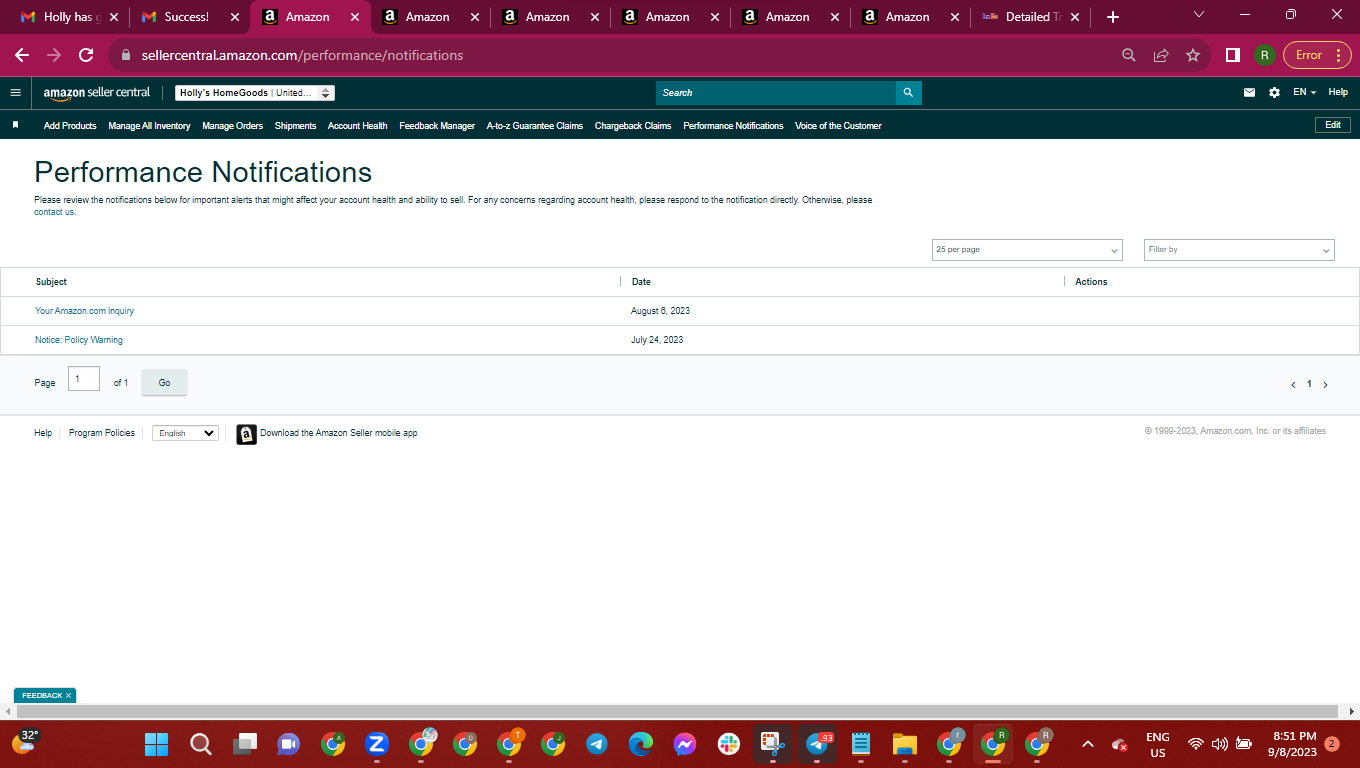Go to Manage All Inventory
This screenshot has width=1360, height=768.
(x=149, y=126)
